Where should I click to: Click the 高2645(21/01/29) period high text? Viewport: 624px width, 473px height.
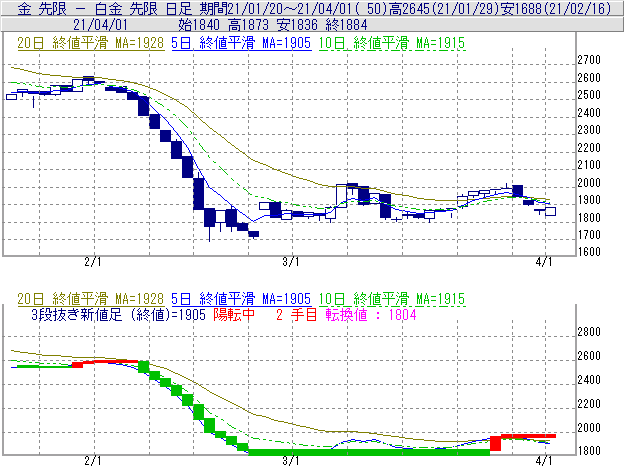[444, 8]
